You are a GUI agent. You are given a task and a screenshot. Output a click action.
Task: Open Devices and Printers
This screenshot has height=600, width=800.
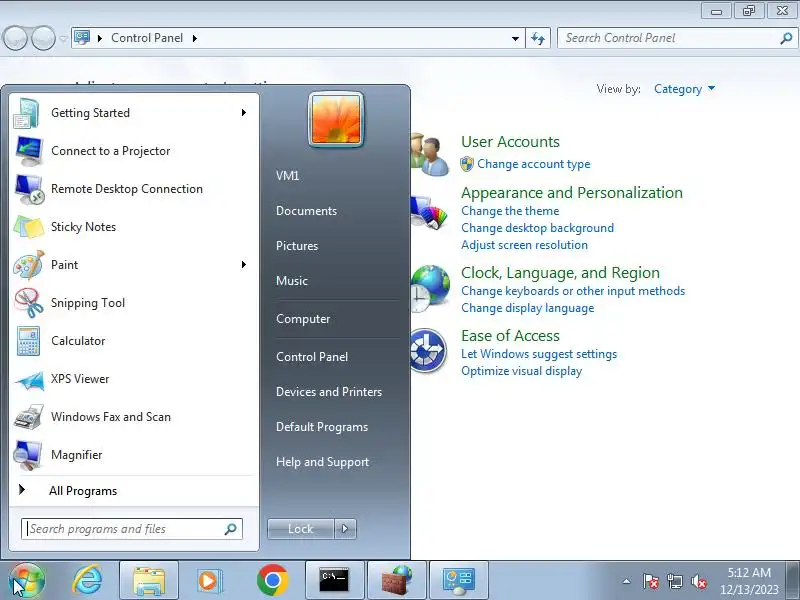tap(329, 392)
